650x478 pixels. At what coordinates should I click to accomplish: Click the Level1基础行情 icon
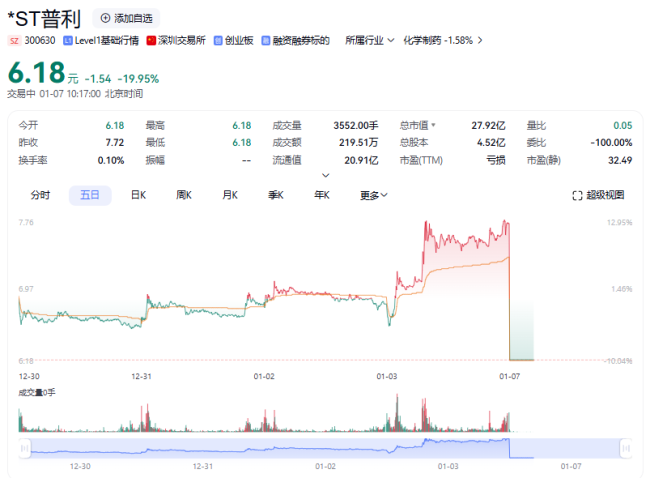(68, 41)
